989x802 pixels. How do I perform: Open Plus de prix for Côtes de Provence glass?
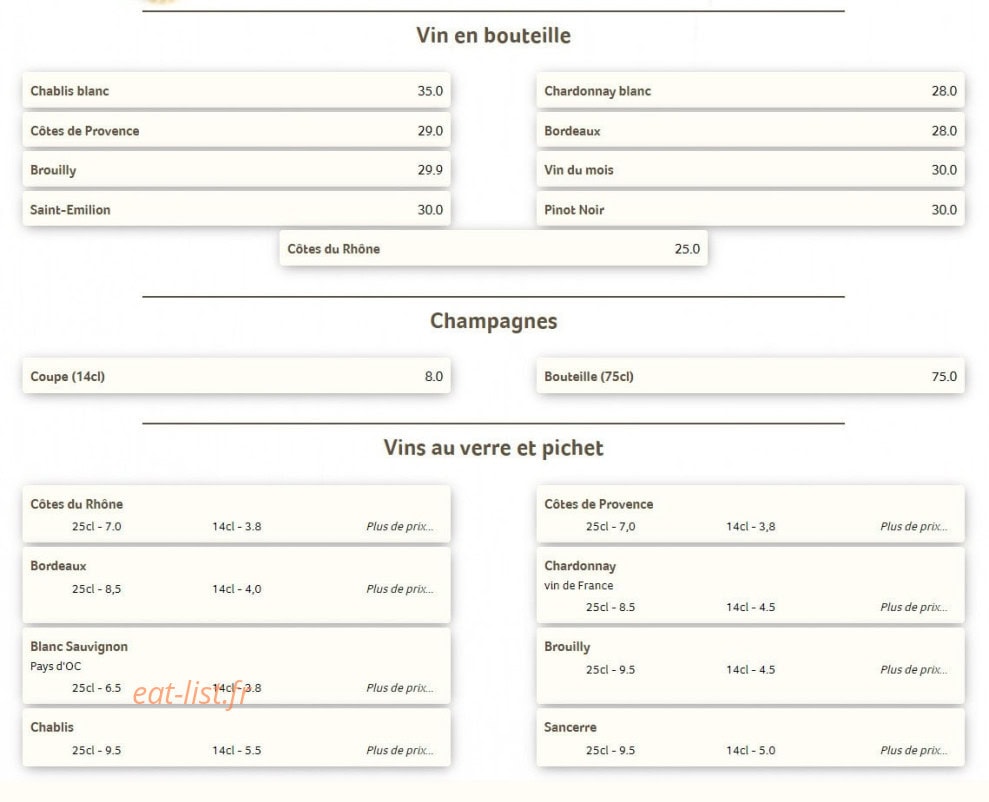914,526
